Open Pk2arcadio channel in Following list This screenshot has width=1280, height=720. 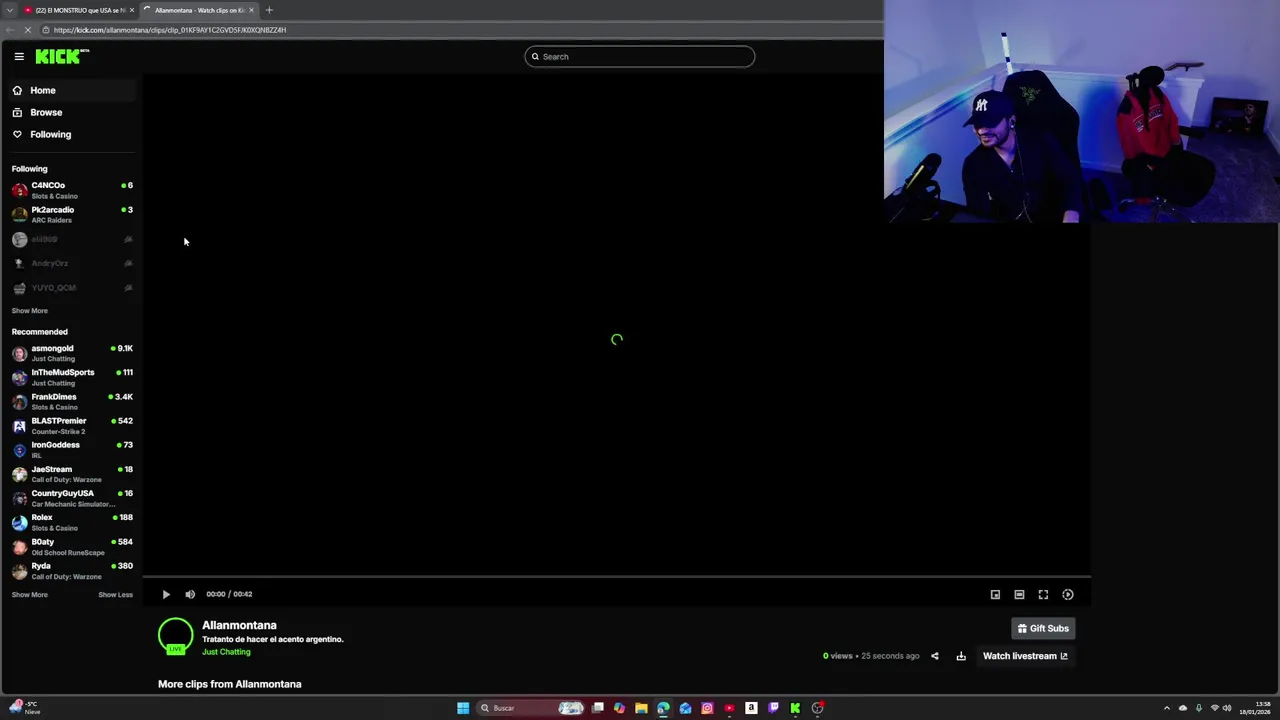70,214
